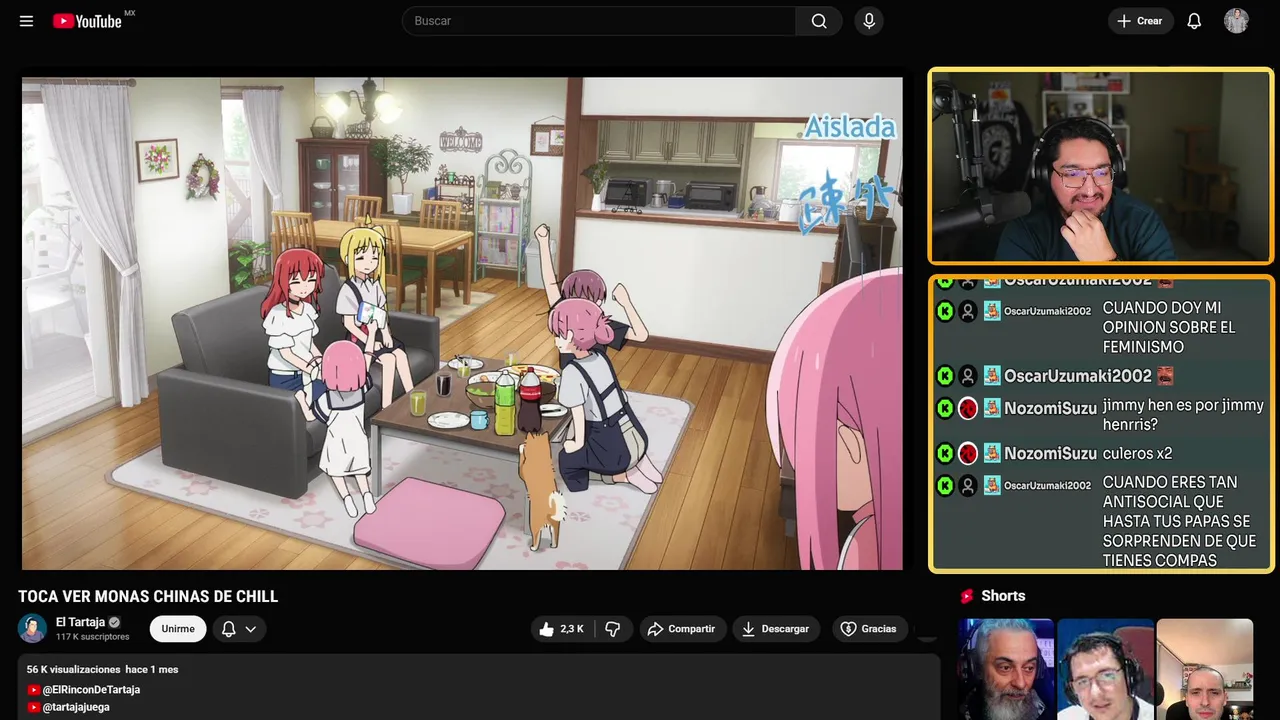
Task: Click '56 K visualizaciones' text
Action: (x=74, y=669)
